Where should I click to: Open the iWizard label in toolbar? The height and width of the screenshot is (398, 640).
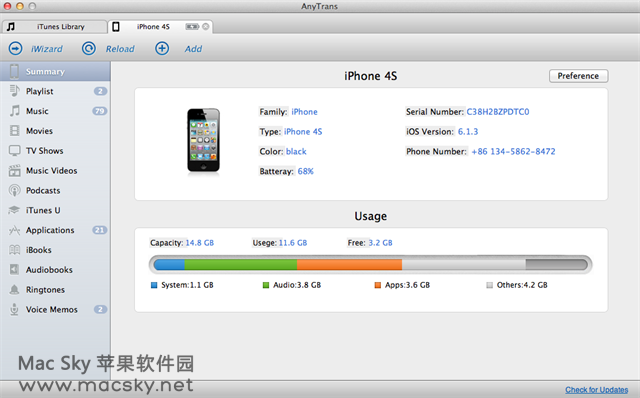[x=47, y=49]
